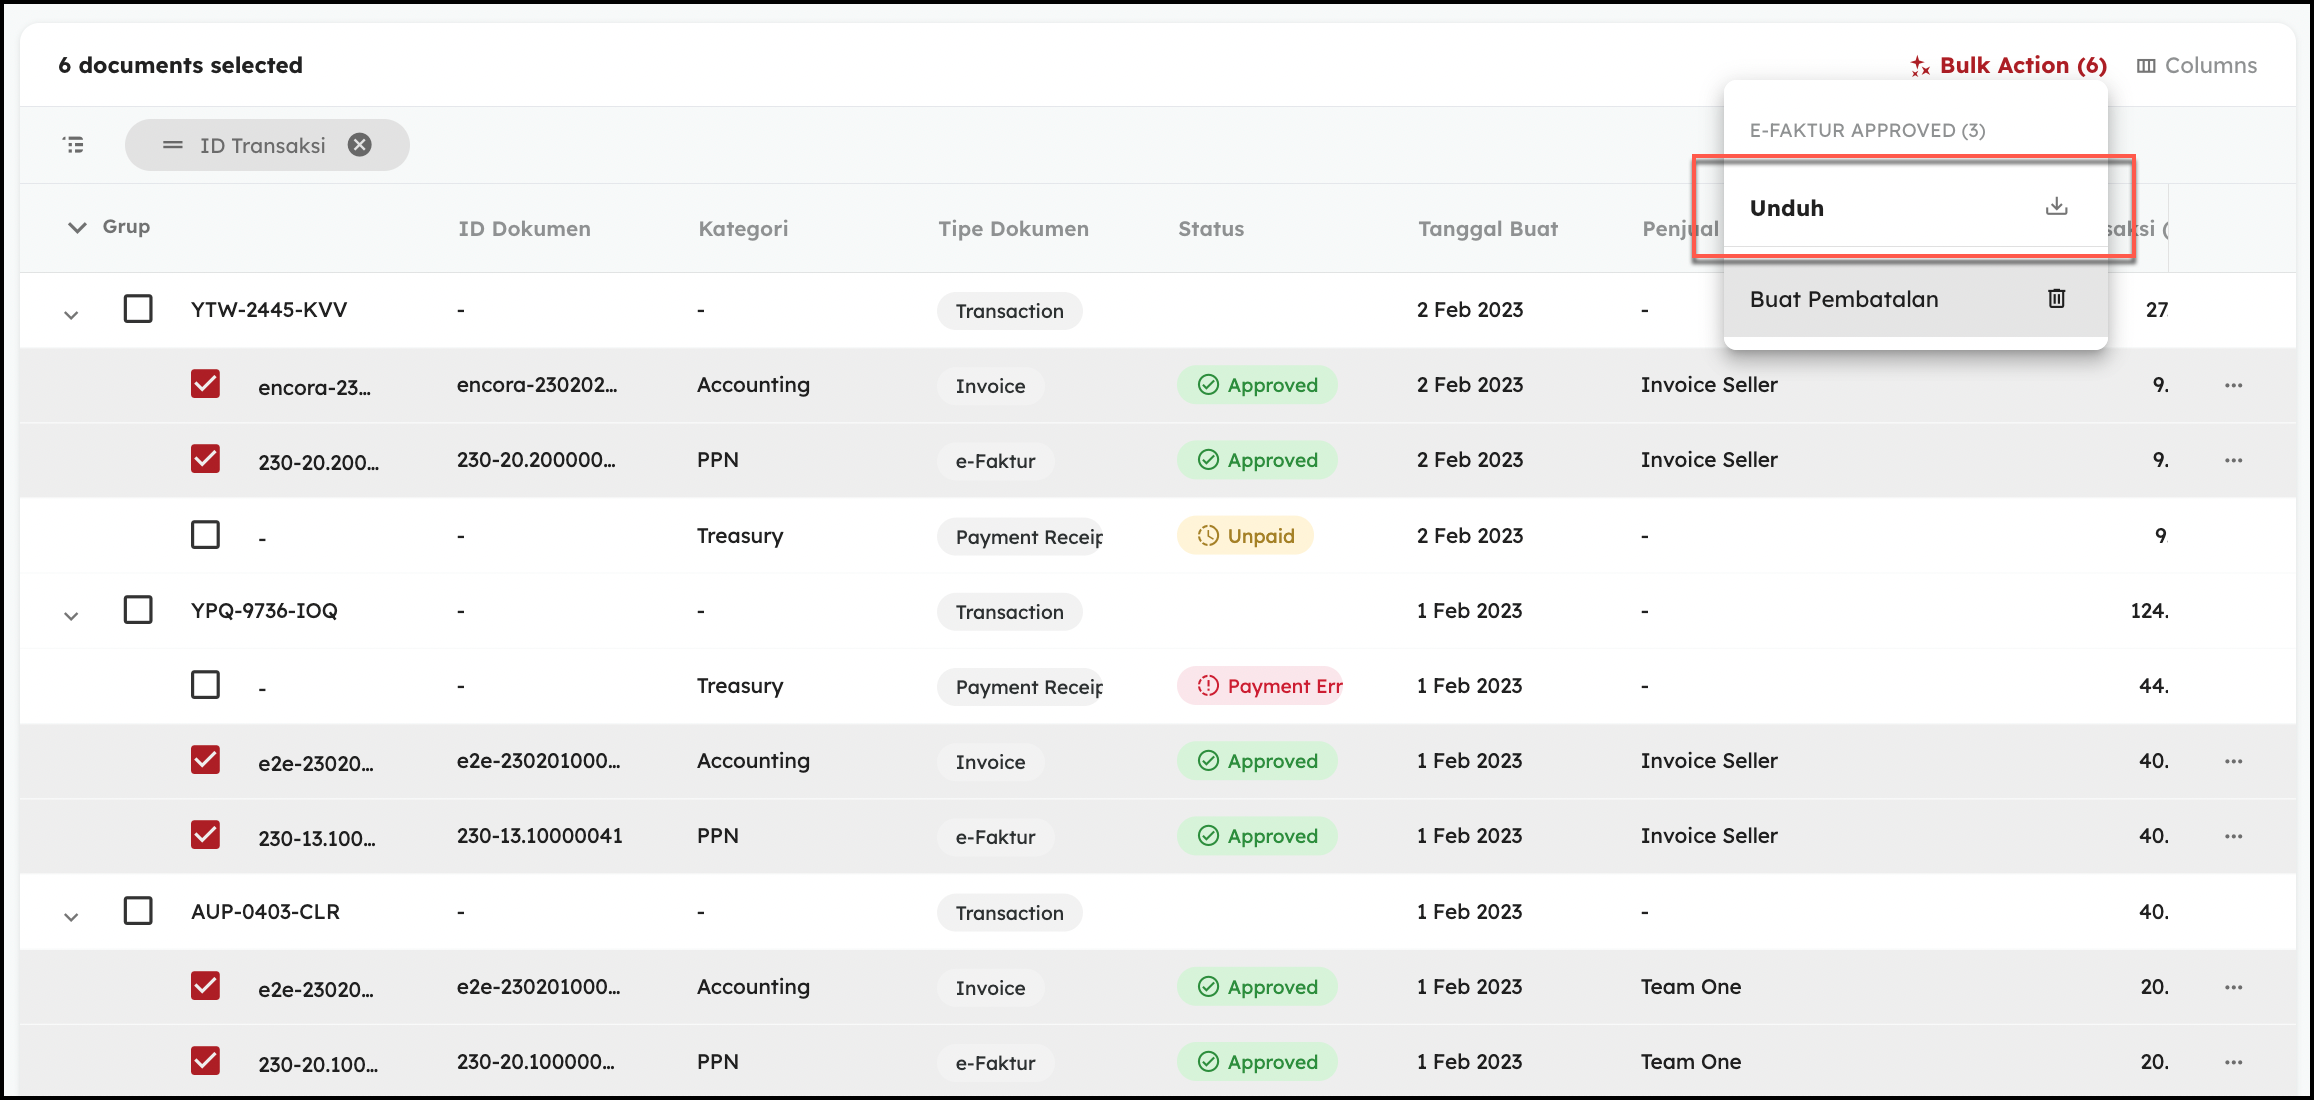Click the Bulk Action sparkle icon

tap(1919, 66)
